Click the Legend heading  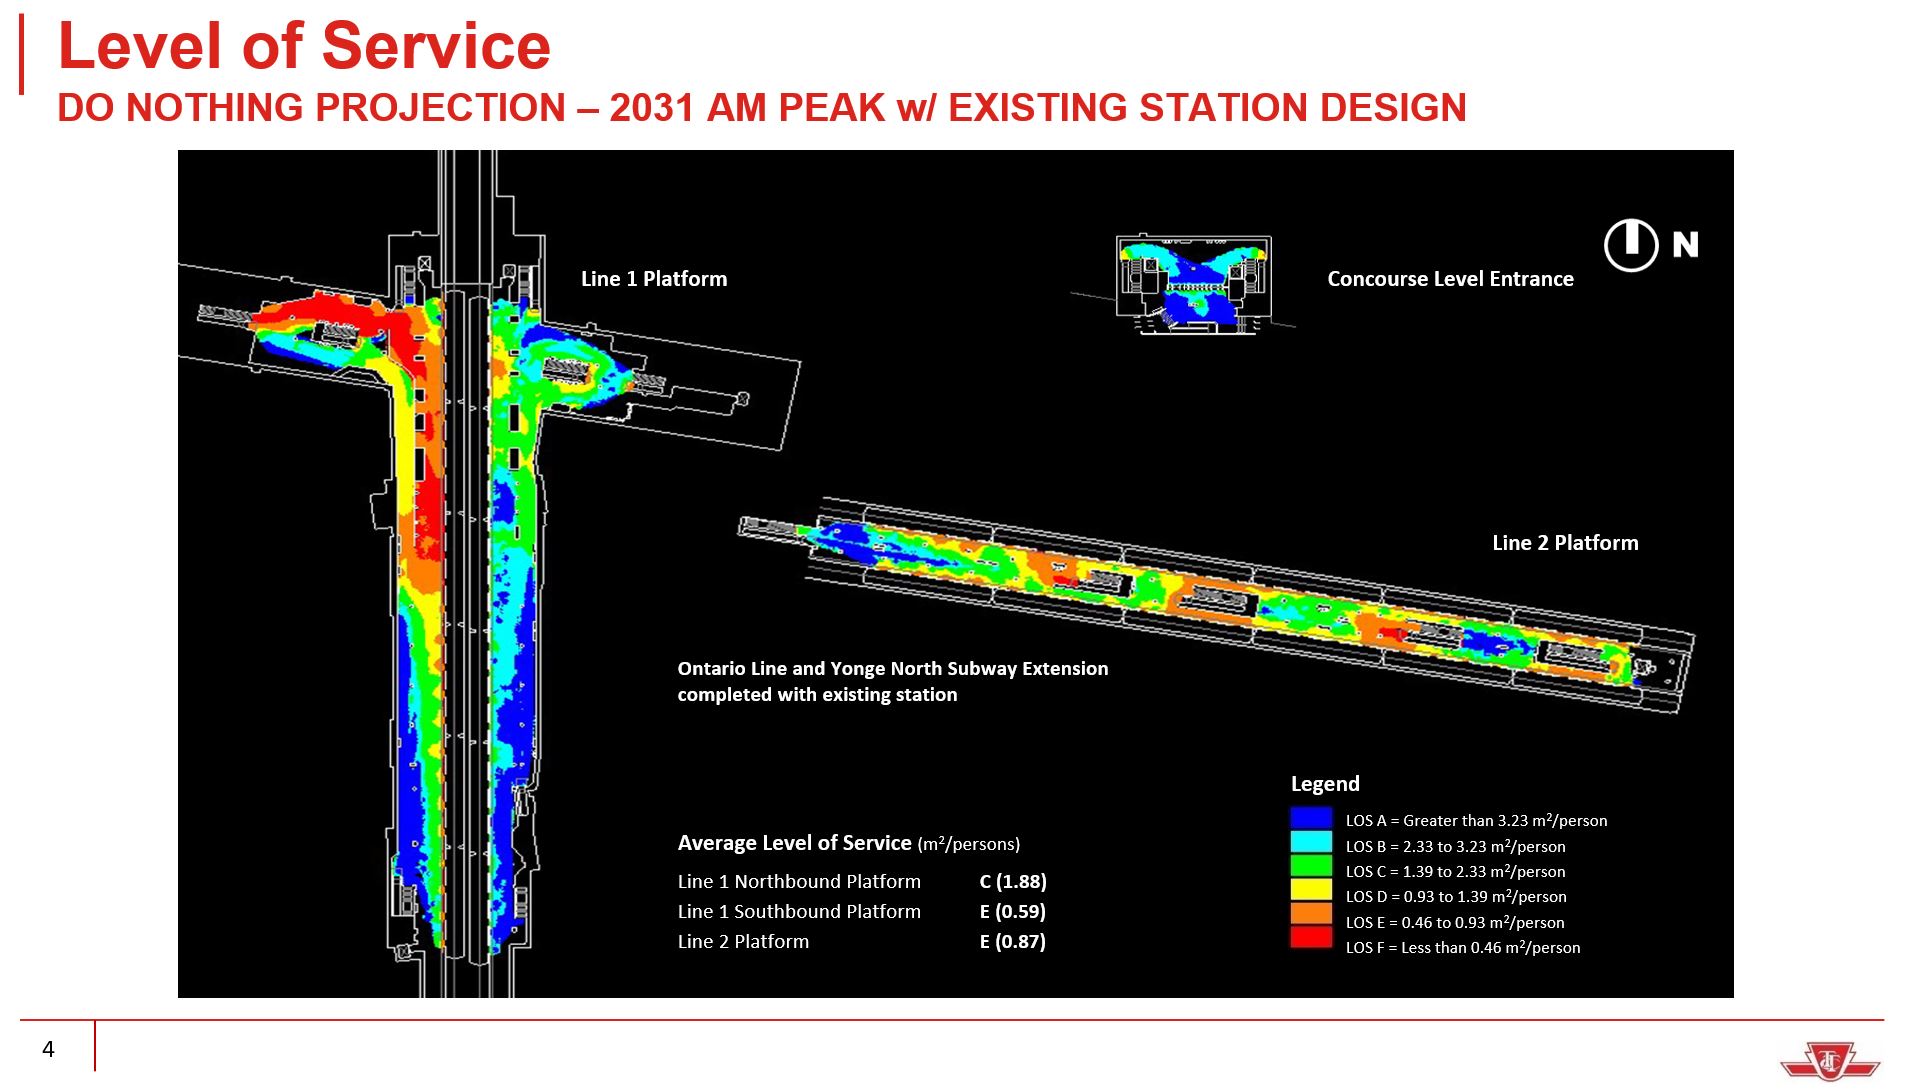(x=1325, y=784)
